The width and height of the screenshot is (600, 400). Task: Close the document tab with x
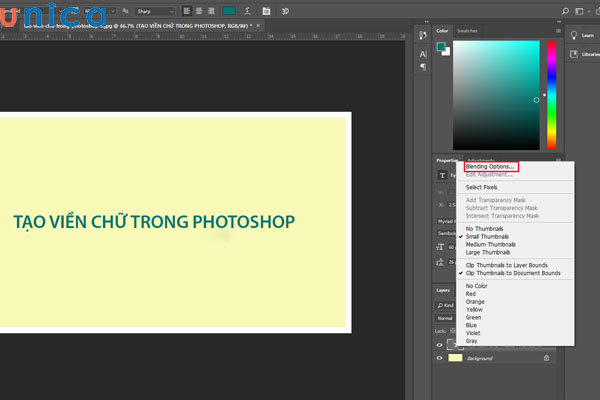258,26
